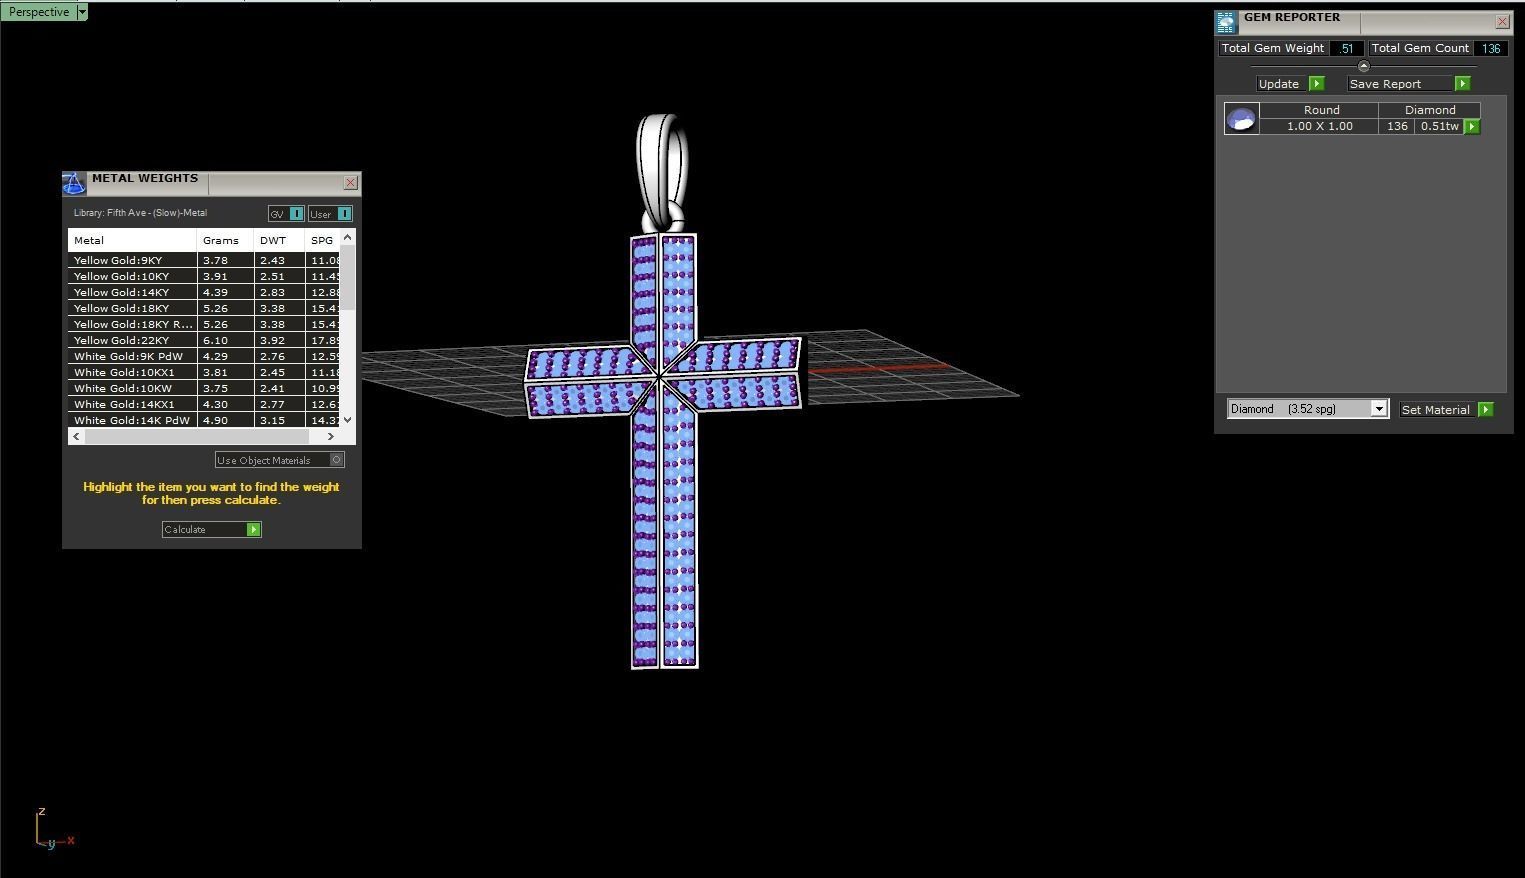Click the Update button label
Screen dimensions: 1525x878
tap(1278, 84)
